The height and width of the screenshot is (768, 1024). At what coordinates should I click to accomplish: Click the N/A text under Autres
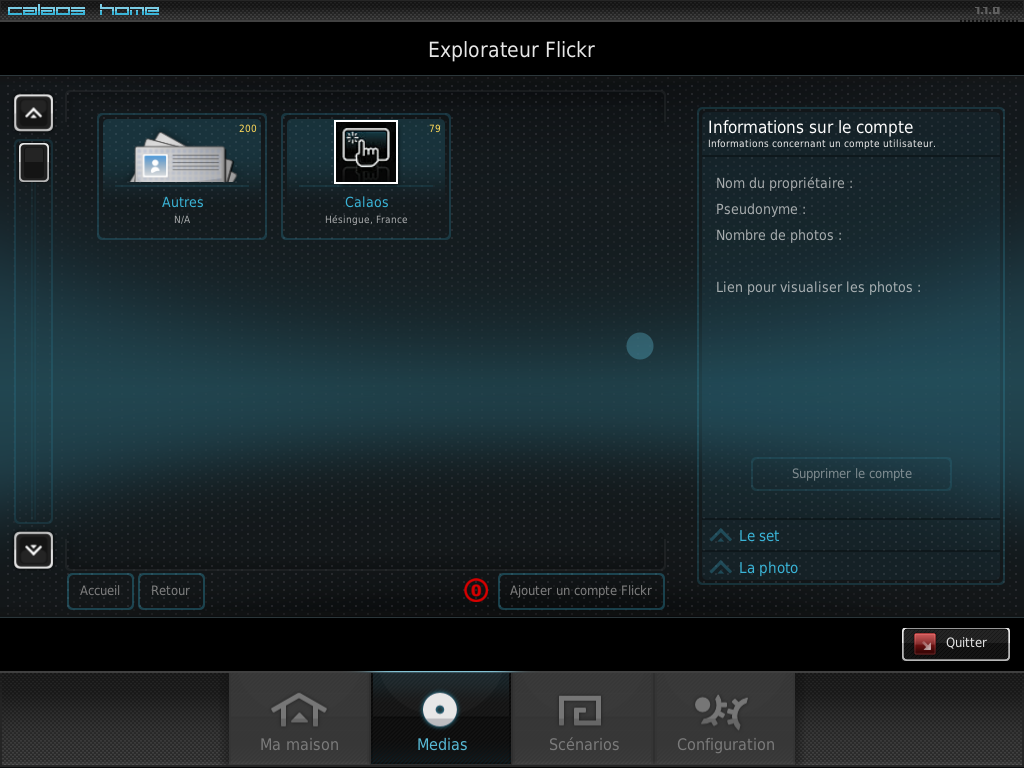point(182,219)
